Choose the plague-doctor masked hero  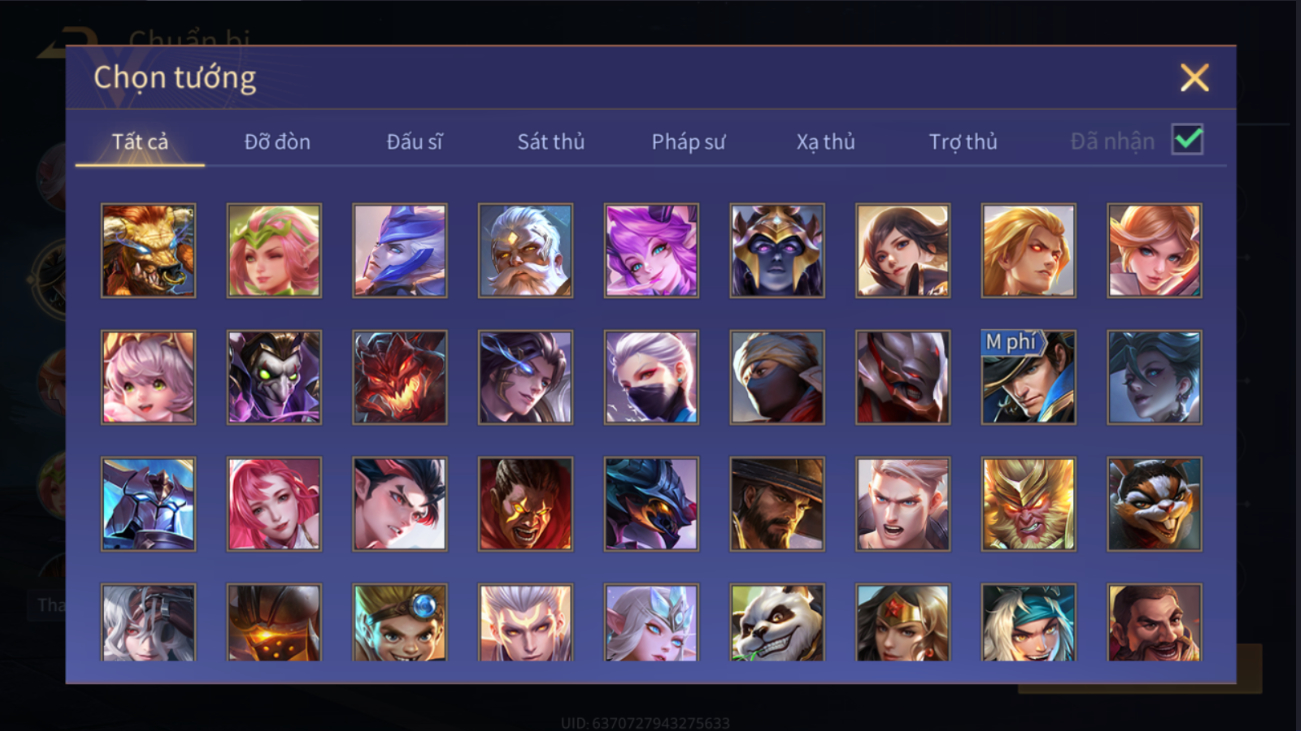tap(274, 377)
